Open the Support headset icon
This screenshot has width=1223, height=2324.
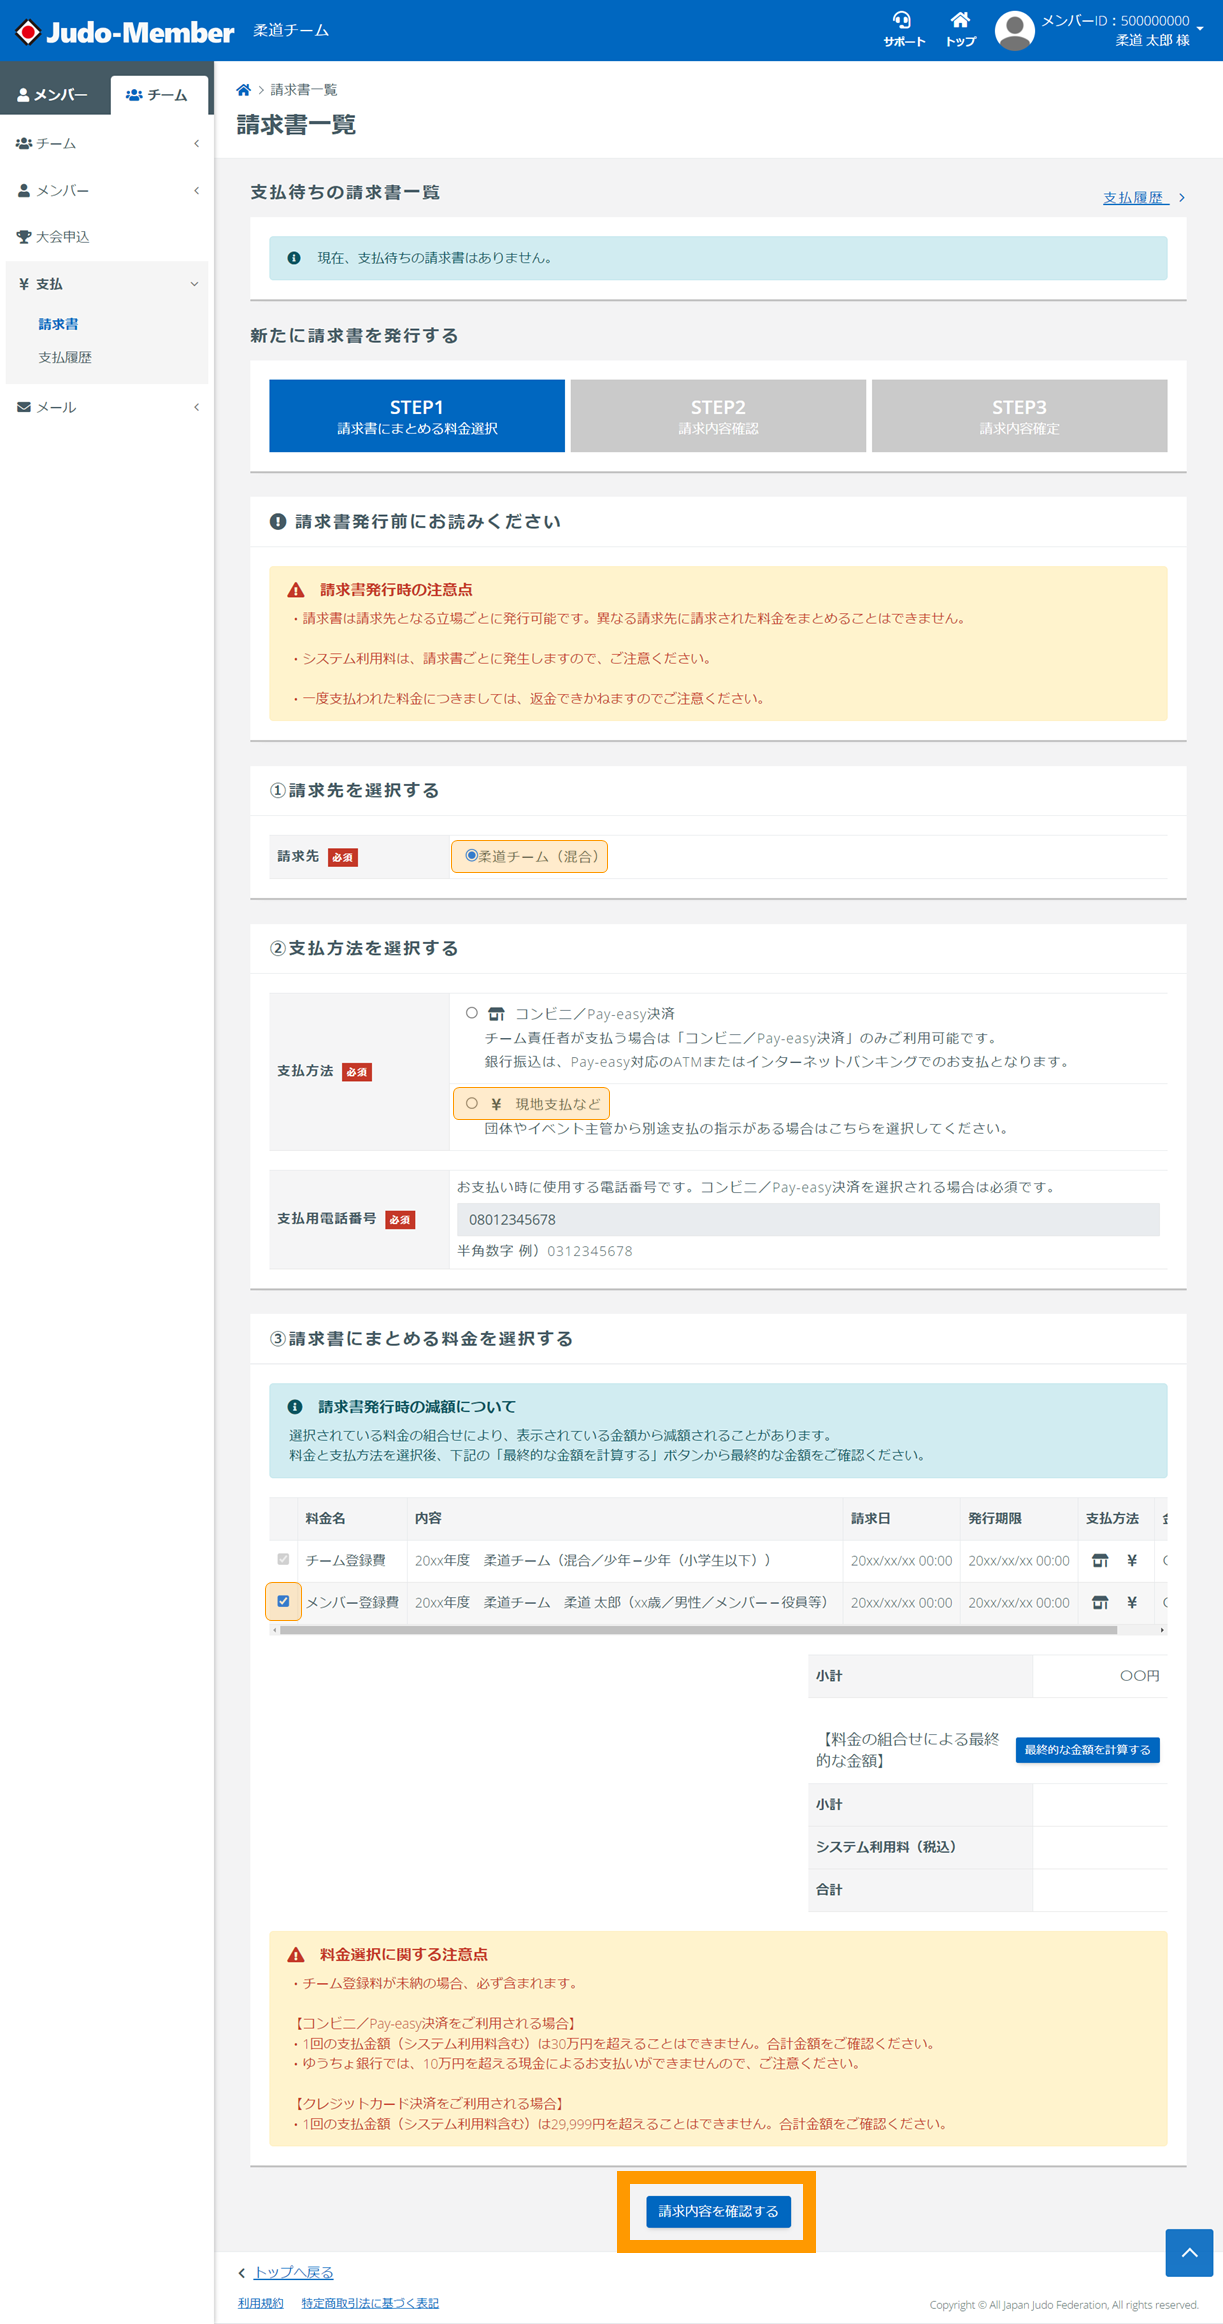(x=902, y=21)
